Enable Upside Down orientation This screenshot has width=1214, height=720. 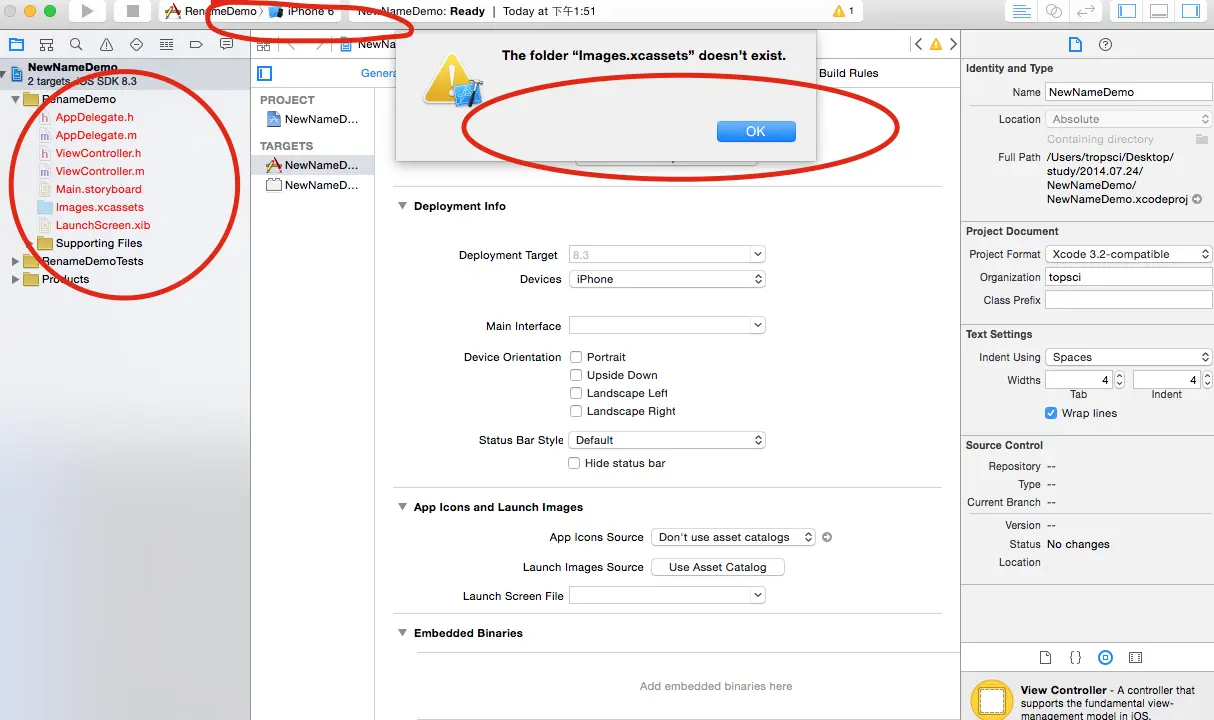[576, 375]
